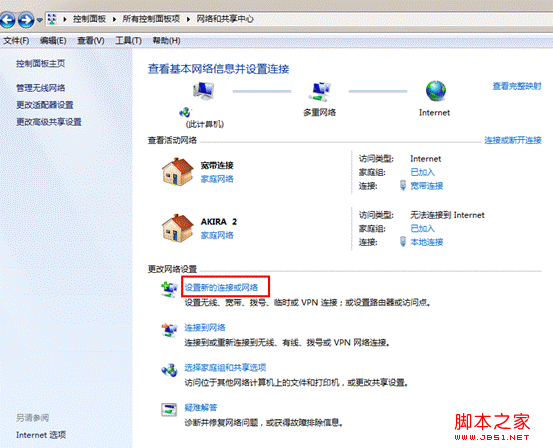This screenshot has width=553, height=448.
Task: Click connection icon beside 宽带连接 link
Action: [403, 185]
